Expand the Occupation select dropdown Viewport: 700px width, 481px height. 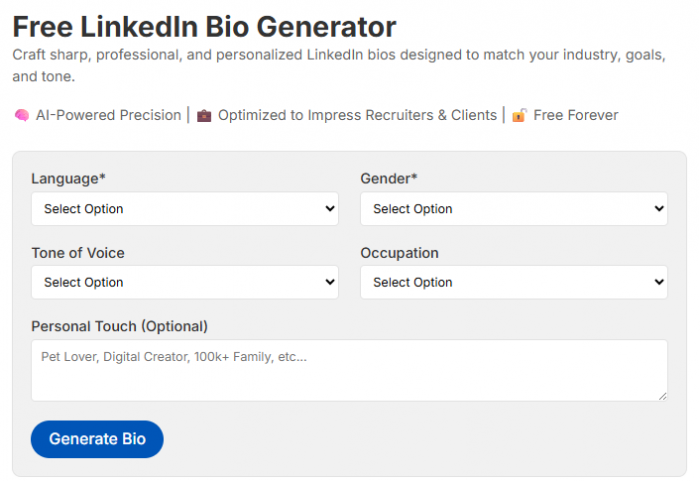[514, 282]
